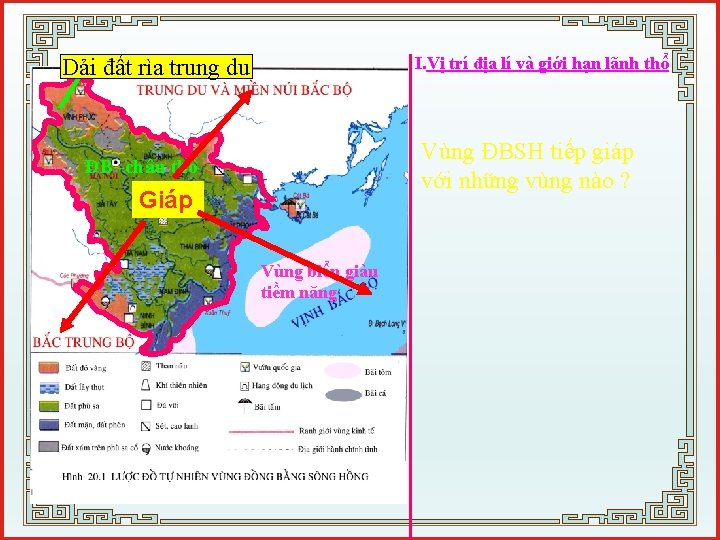The height and width of the screenshot is (540, 720).
Task: Click the pink Ranh giới vùng kinh tế line sample
Action: (261, 431)
